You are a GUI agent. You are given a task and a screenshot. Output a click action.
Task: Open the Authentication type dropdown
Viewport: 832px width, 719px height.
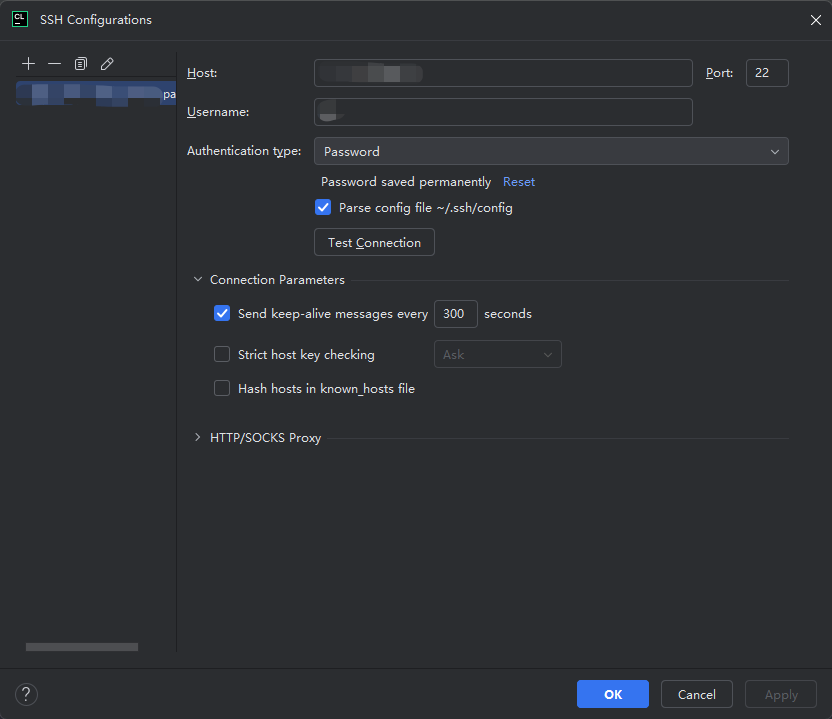[x=551, y=151]
